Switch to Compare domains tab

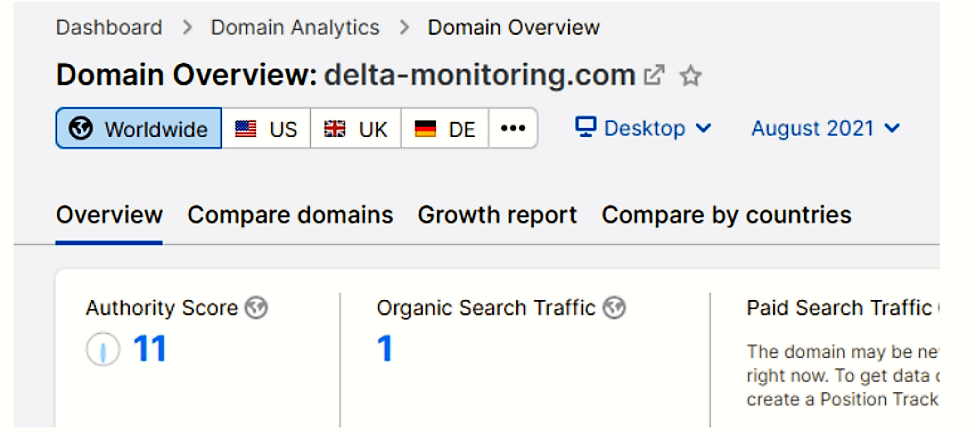[x=290, y=215]
